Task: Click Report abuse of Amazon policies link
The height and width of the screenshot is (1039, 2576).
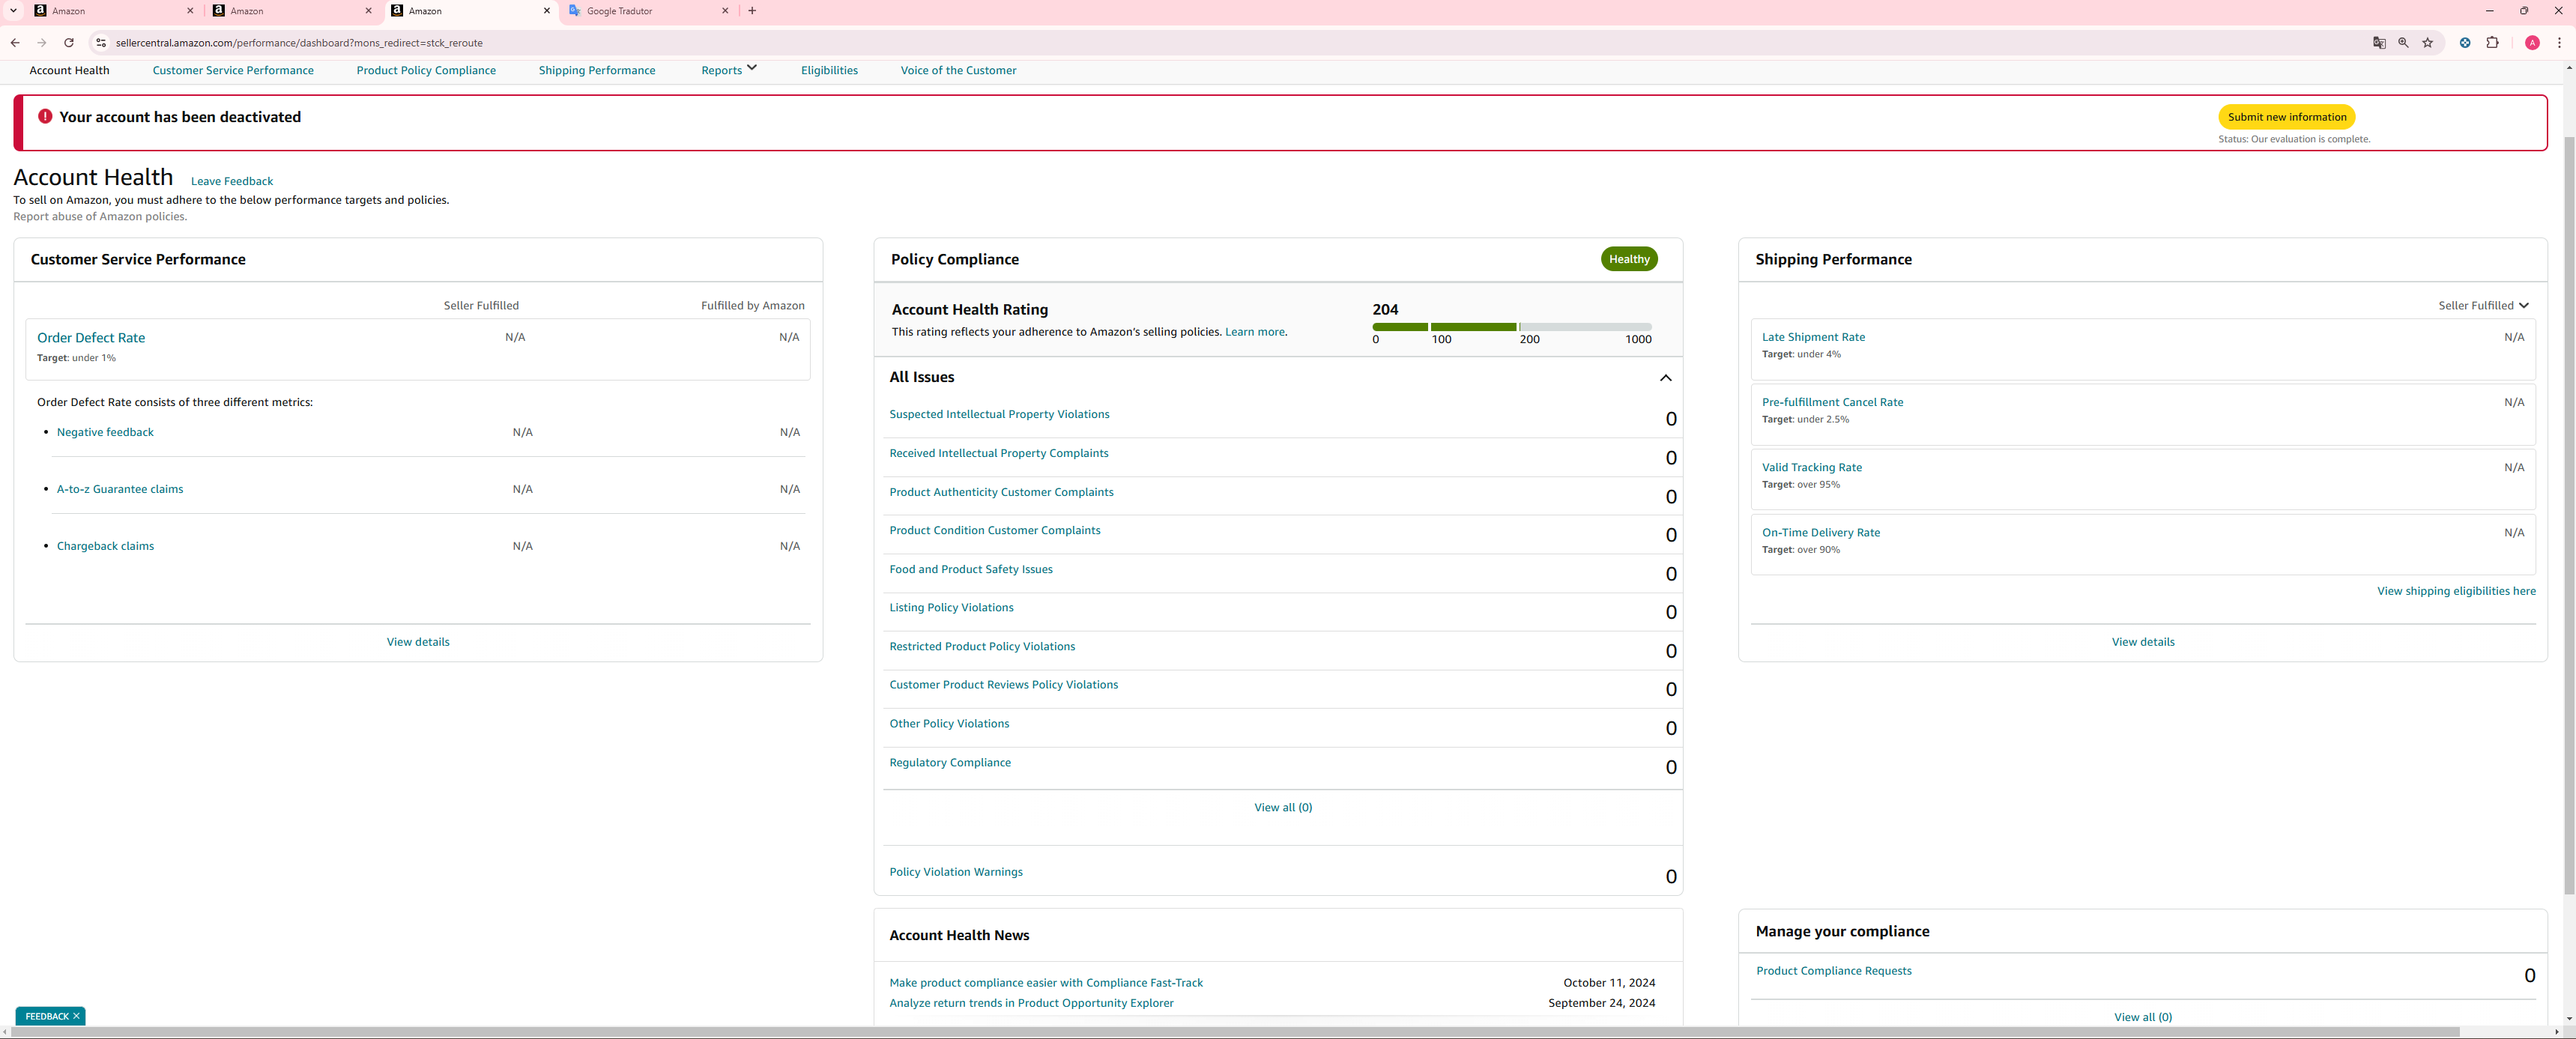Action: (100, 216)
